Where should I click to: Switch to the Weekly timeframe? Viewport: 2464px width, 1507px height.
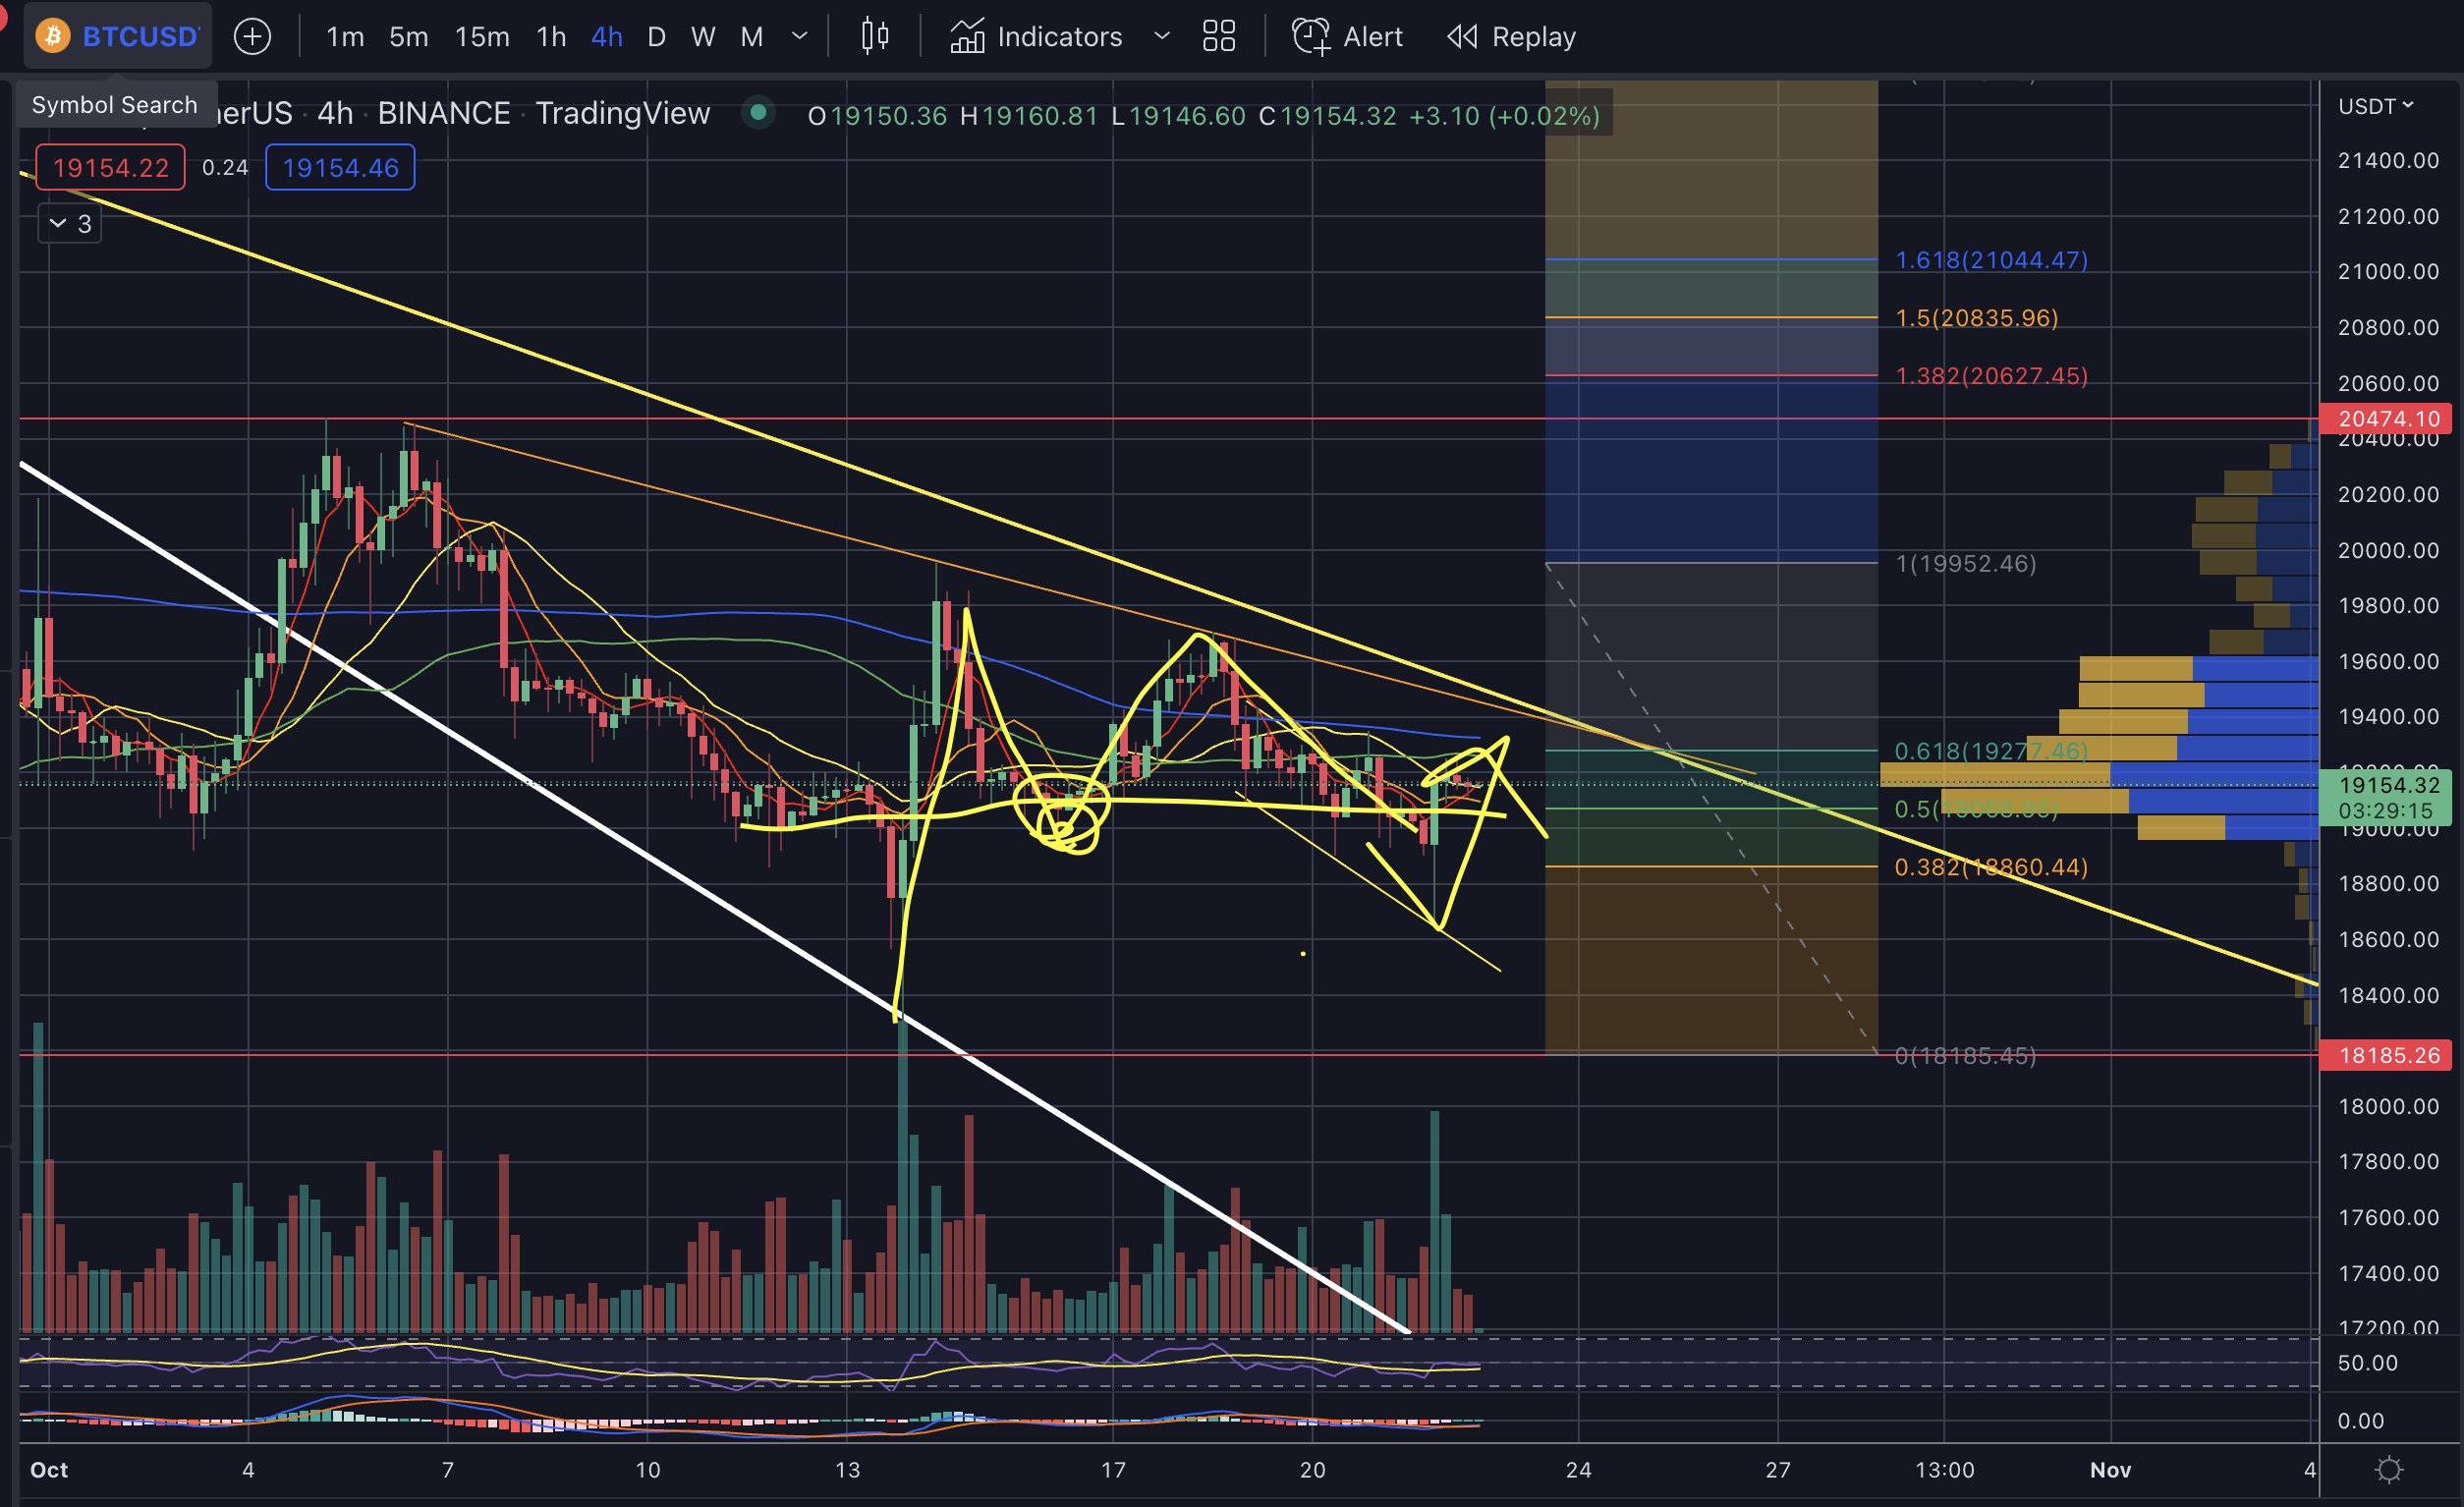703,37
